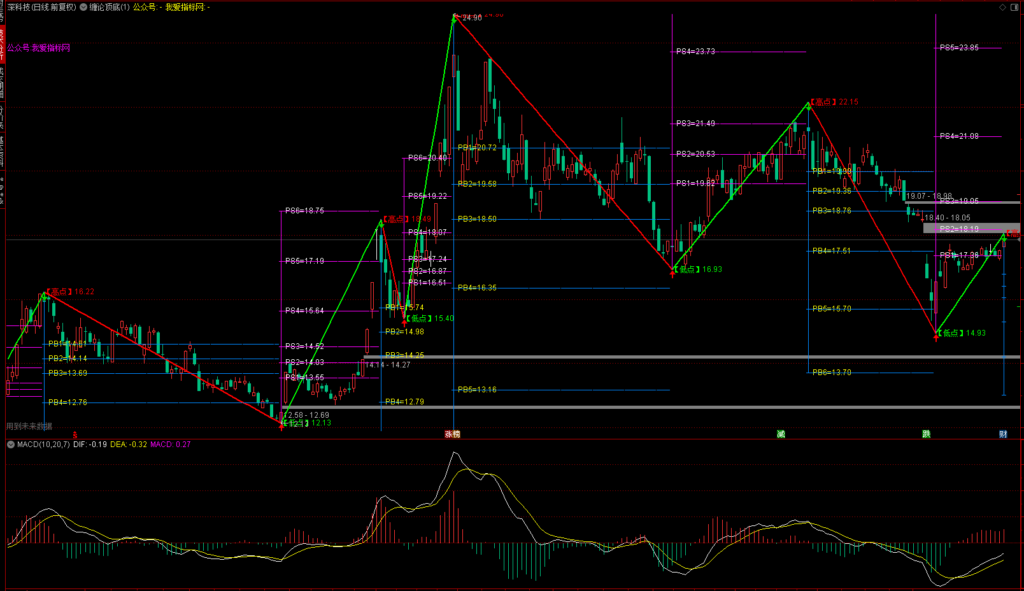Click the 缠论顶底(1) indicator name
The image size is (1024, 591).
click(x=109, y=7)
